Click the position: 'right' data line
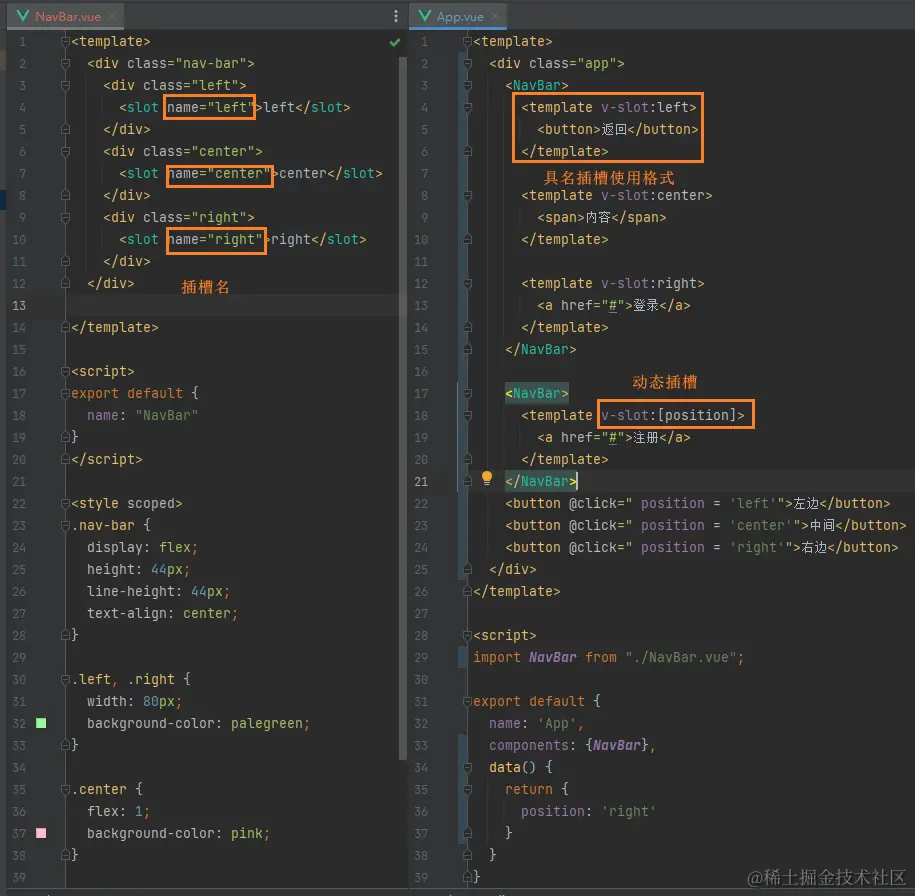Viewport: 915px width, 896px height. [x=588, y=811]
